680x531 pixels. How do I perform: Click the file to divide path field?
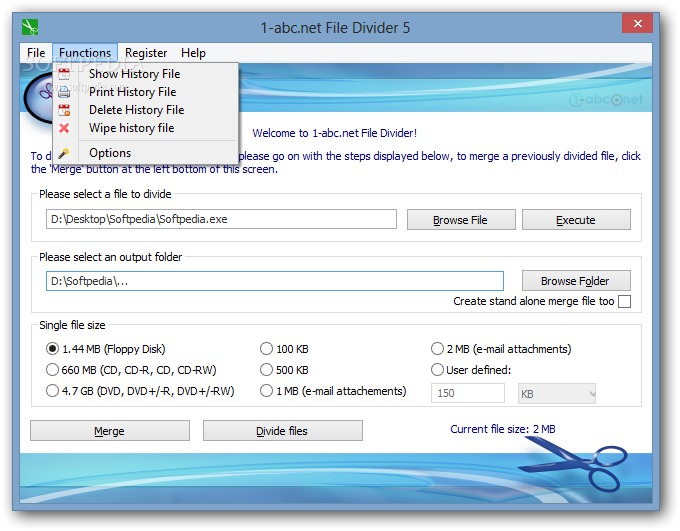click(221, 219)
